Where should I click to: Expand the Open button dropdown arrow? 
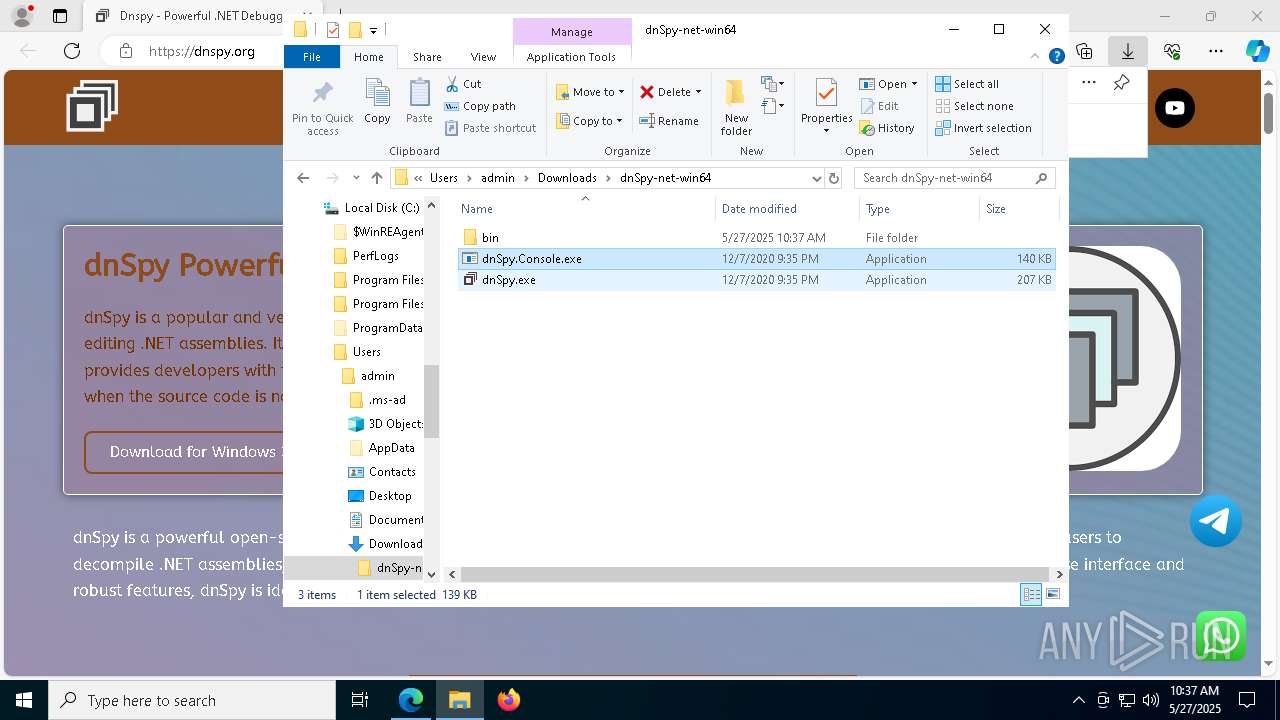(914, 84)
